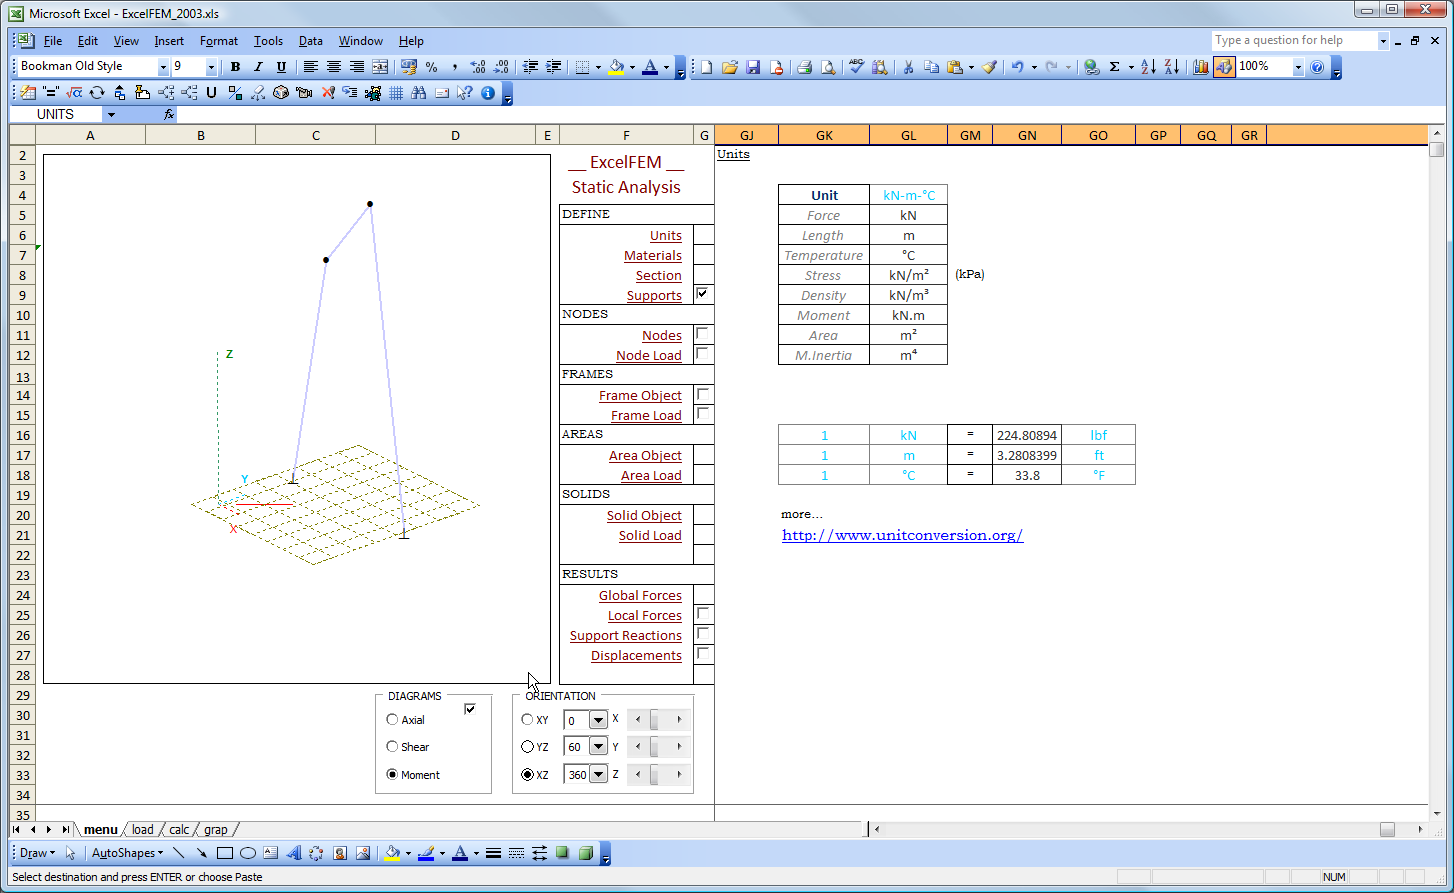Viewport: 1454px width, 893px height.
Task: Open a file with the folder icon
Action: [730, 67]
